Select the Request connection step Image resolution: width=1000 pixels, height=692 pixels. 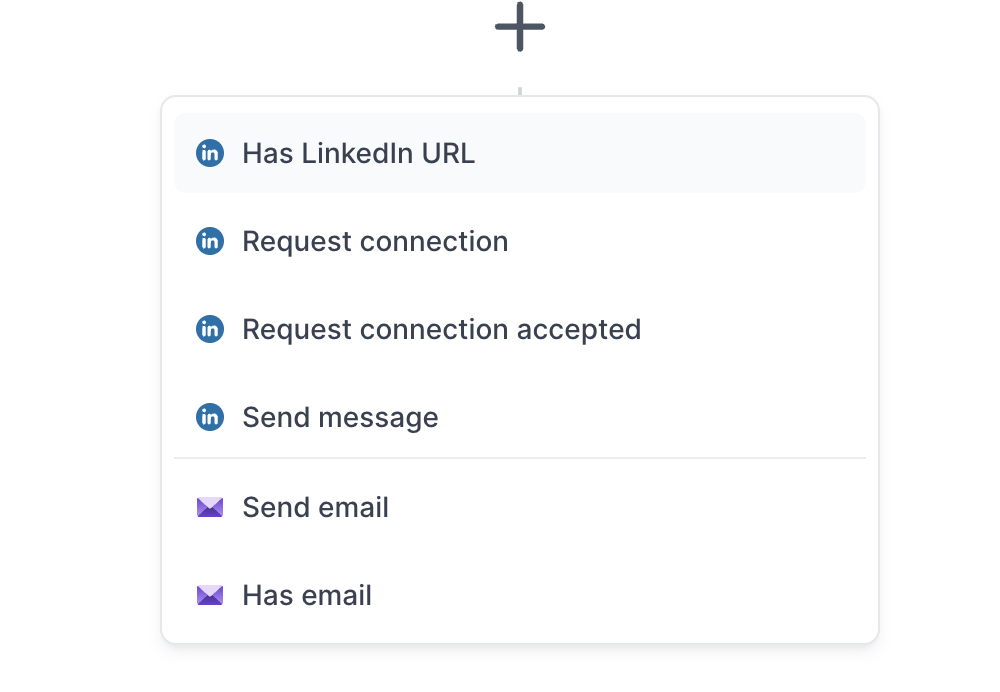[520, 241]
